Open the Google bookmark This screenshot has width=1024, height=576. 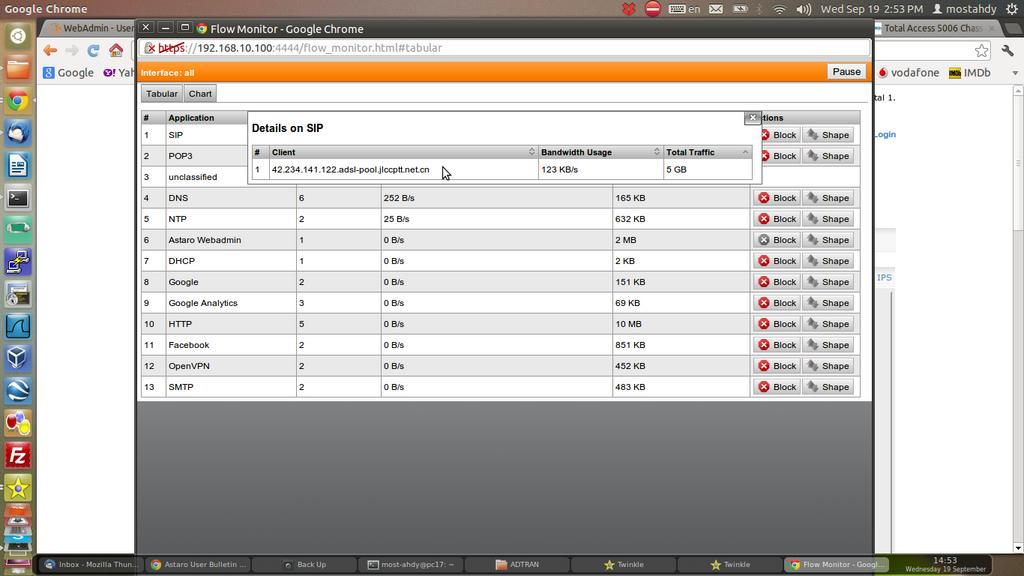[69, 72]
